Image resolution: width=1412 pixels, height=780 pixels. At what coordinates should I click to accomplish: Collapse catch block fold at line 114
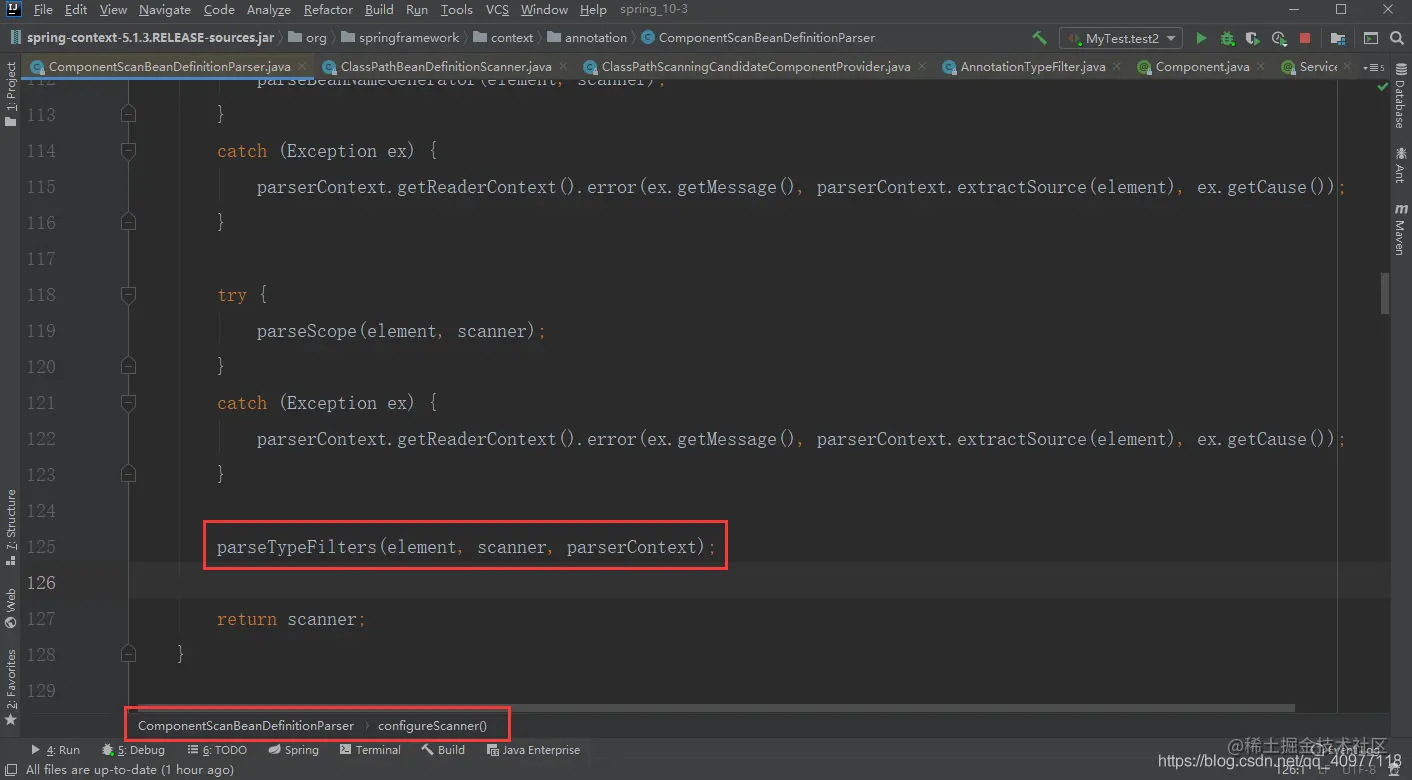(128, 151)
